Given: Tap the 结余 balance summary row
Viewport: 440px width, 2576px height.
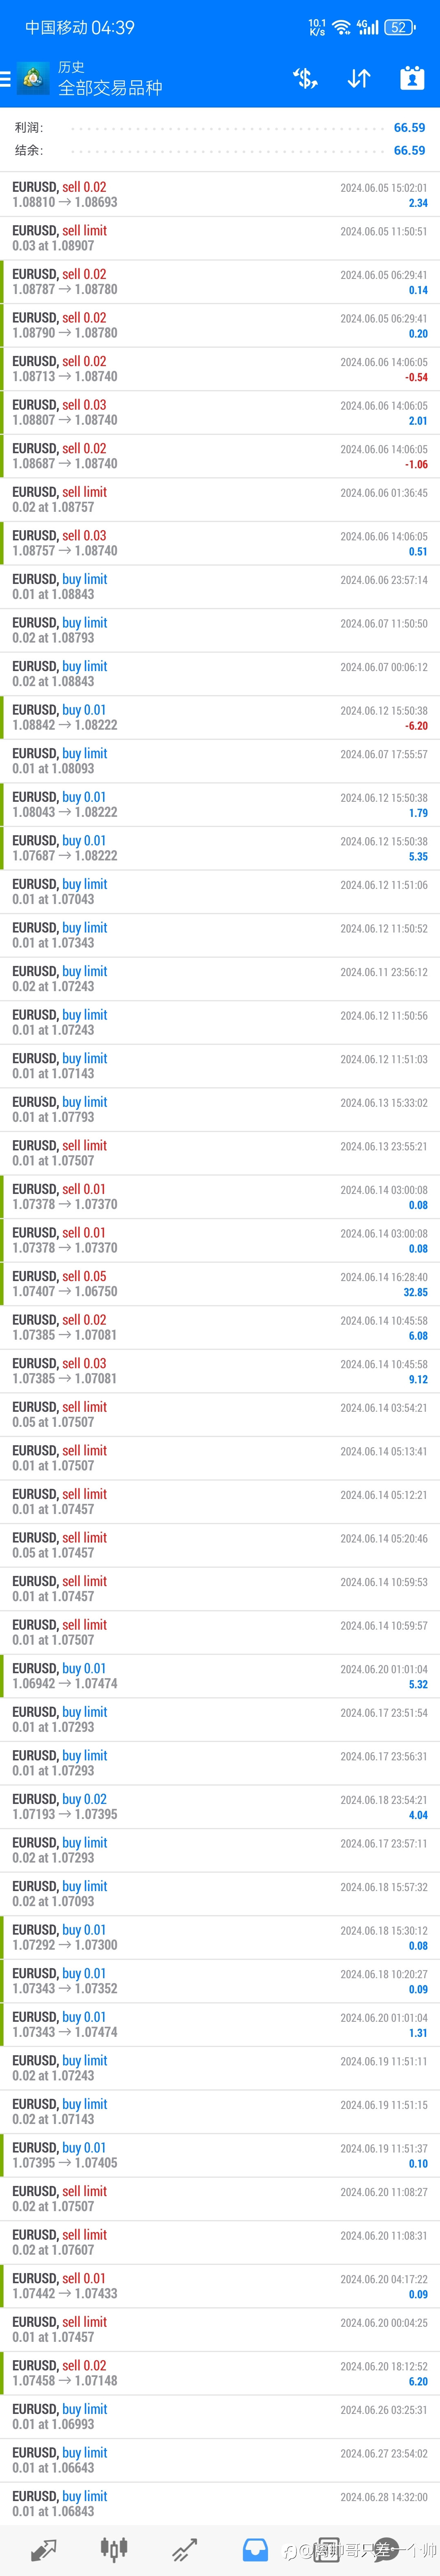Looking at the screenshot, I should click(x=220, y=150).
